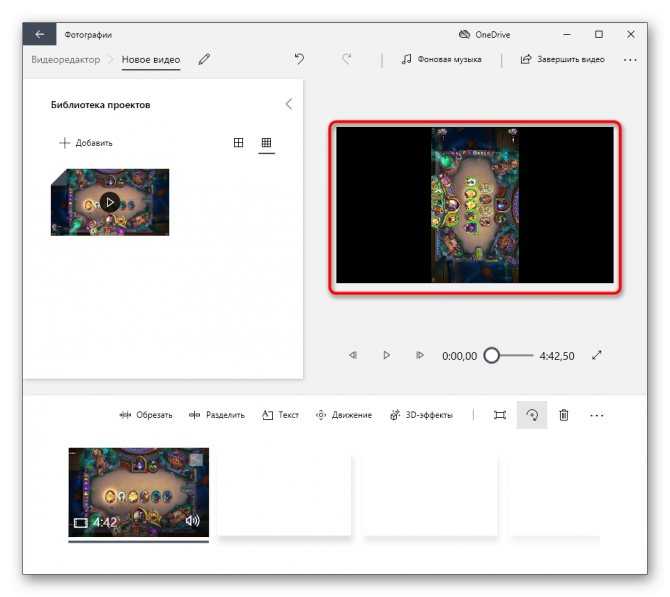Open the Текст text tool
670x597 pixels.
coord(280,415)
